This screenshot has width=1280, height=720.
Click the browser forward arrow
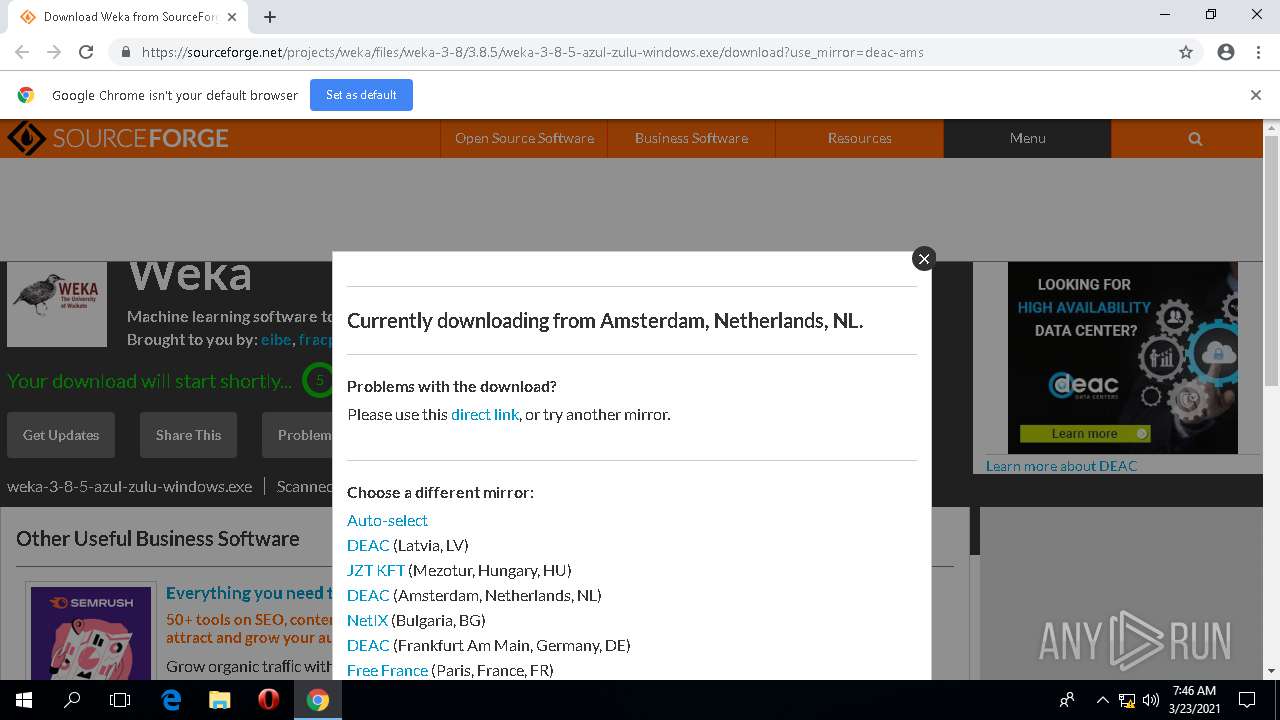pyautogui.click(x=54, y=52)
